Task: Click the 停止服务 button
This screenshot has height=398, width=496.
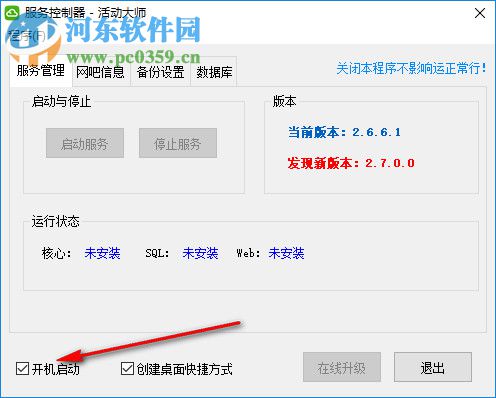Action: (x=178, y=143)
